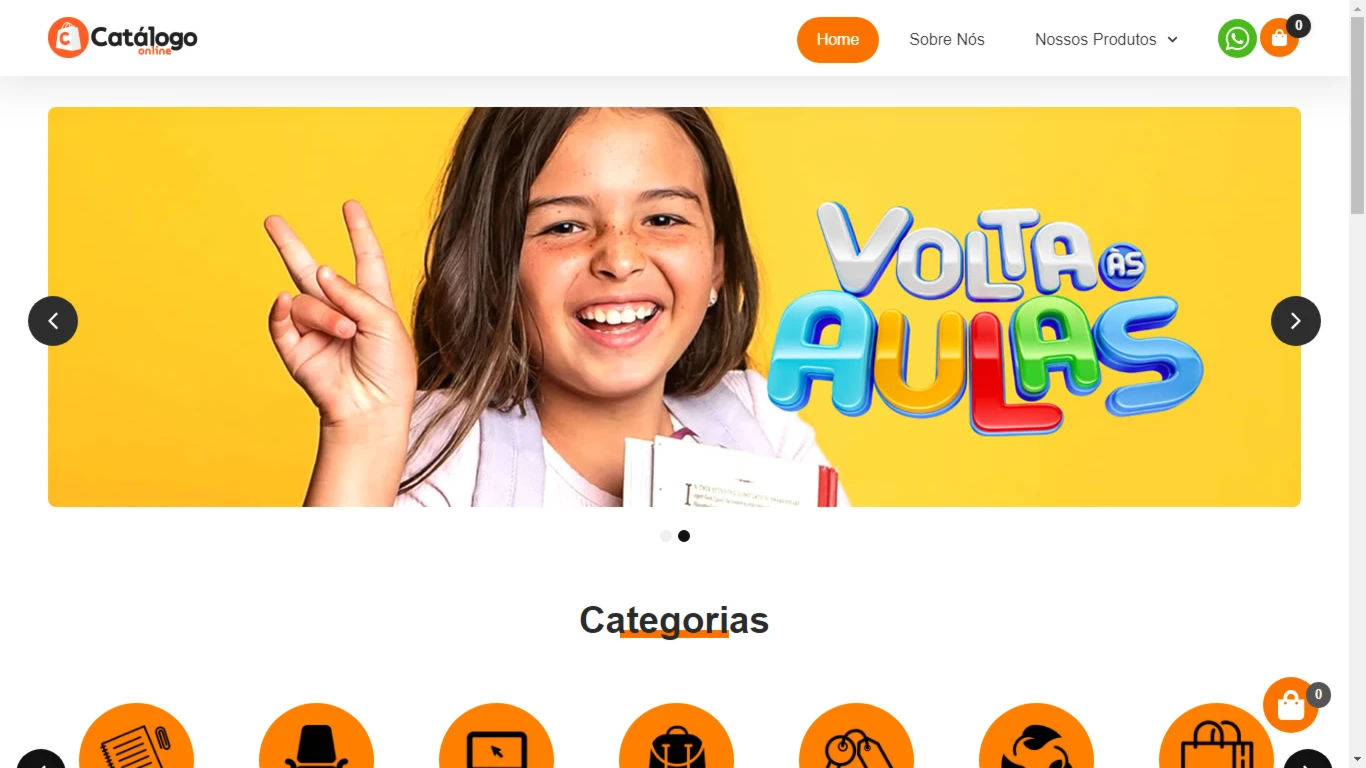
Task: Select the second active banner dot
Action: tap(684, 536)
